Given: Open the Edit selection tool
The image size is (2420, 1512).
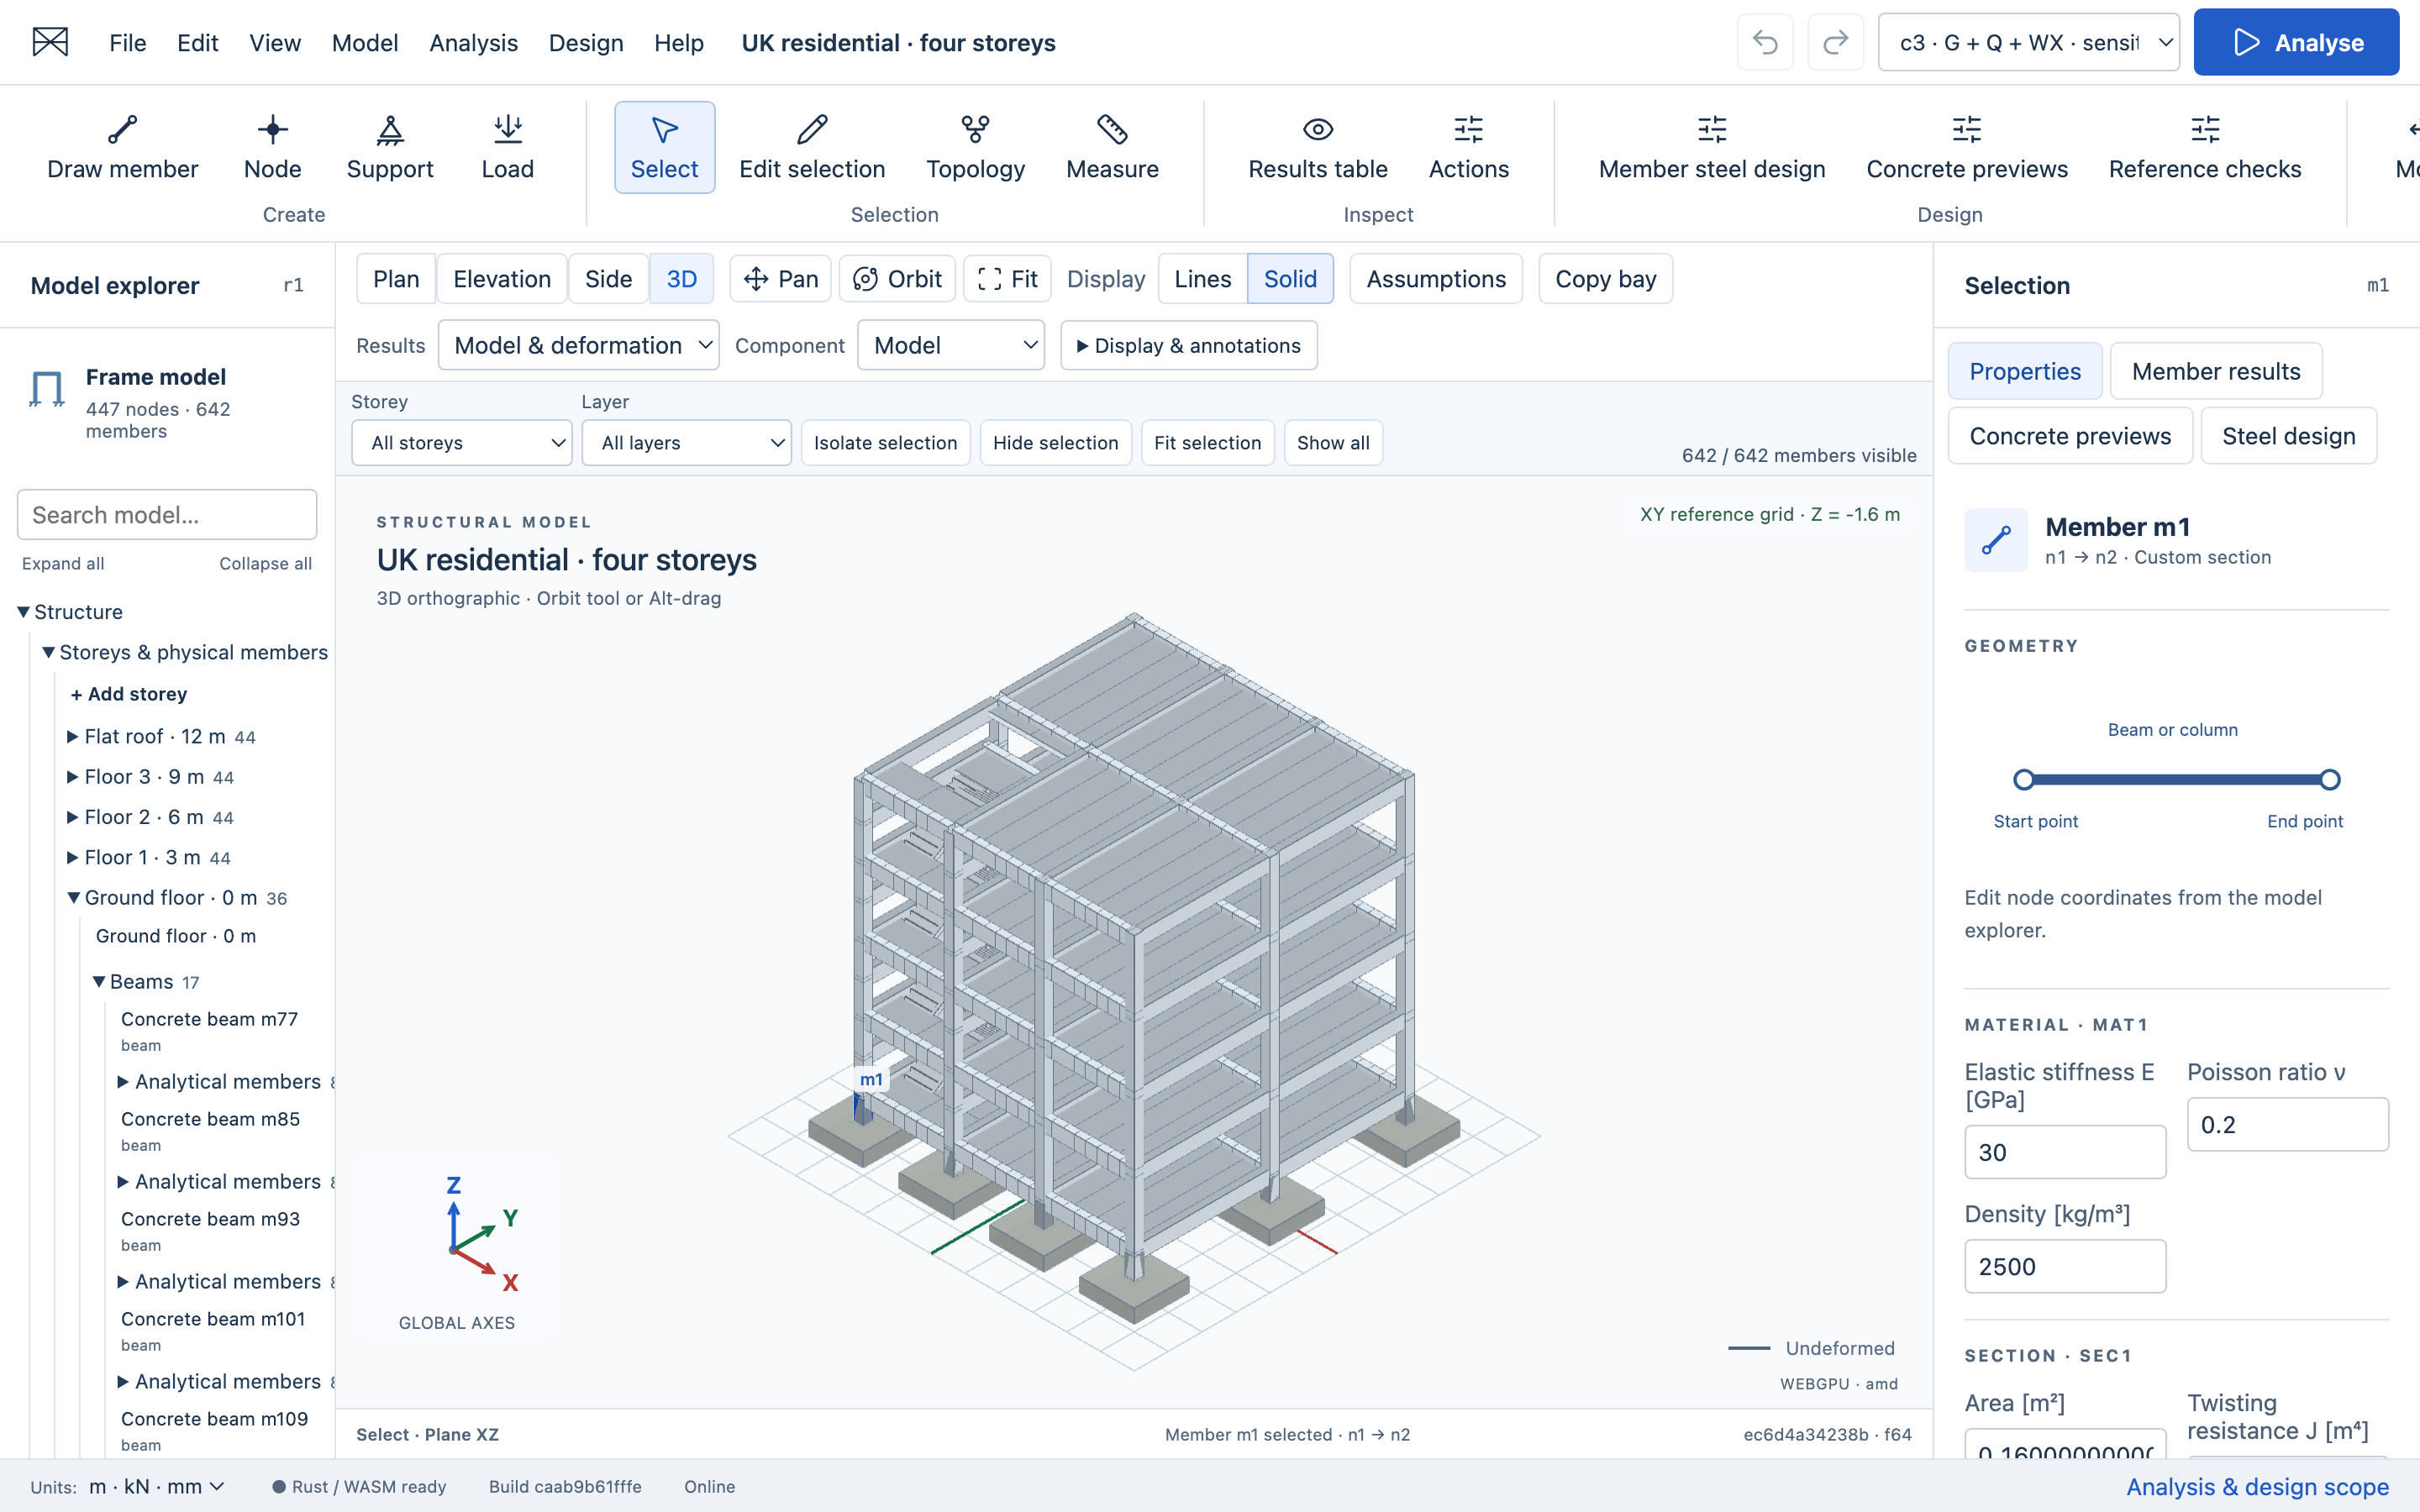Looking at the screenshot, I should 812,148.
